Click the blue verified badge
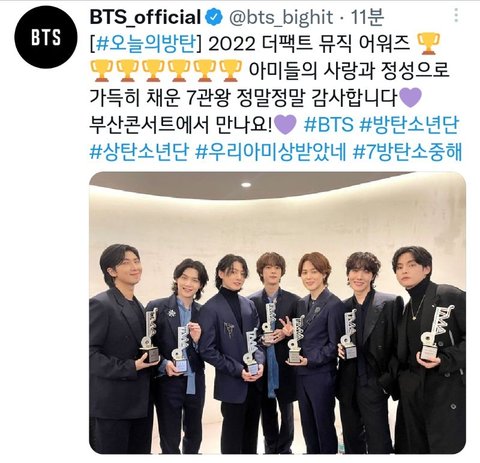Viewport: 480px width, 463px height. coord(214,17)
